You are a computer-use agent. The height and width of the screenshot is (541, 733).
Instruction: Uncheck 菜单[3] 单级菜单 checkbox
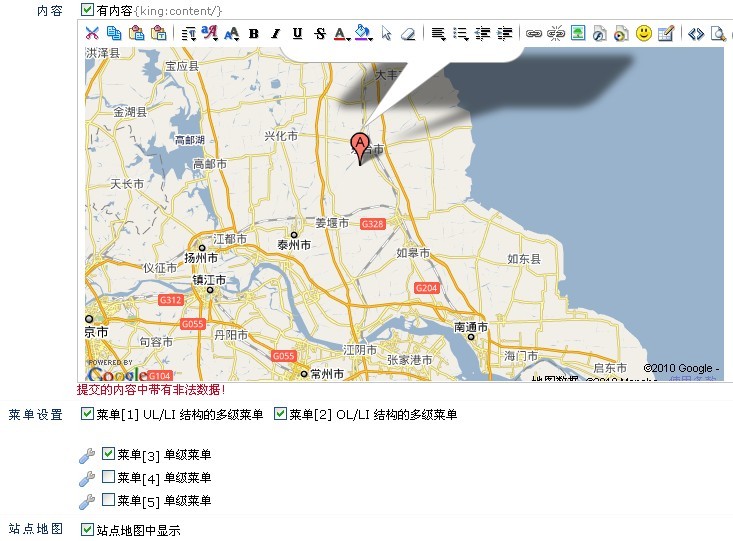point(108,453)
